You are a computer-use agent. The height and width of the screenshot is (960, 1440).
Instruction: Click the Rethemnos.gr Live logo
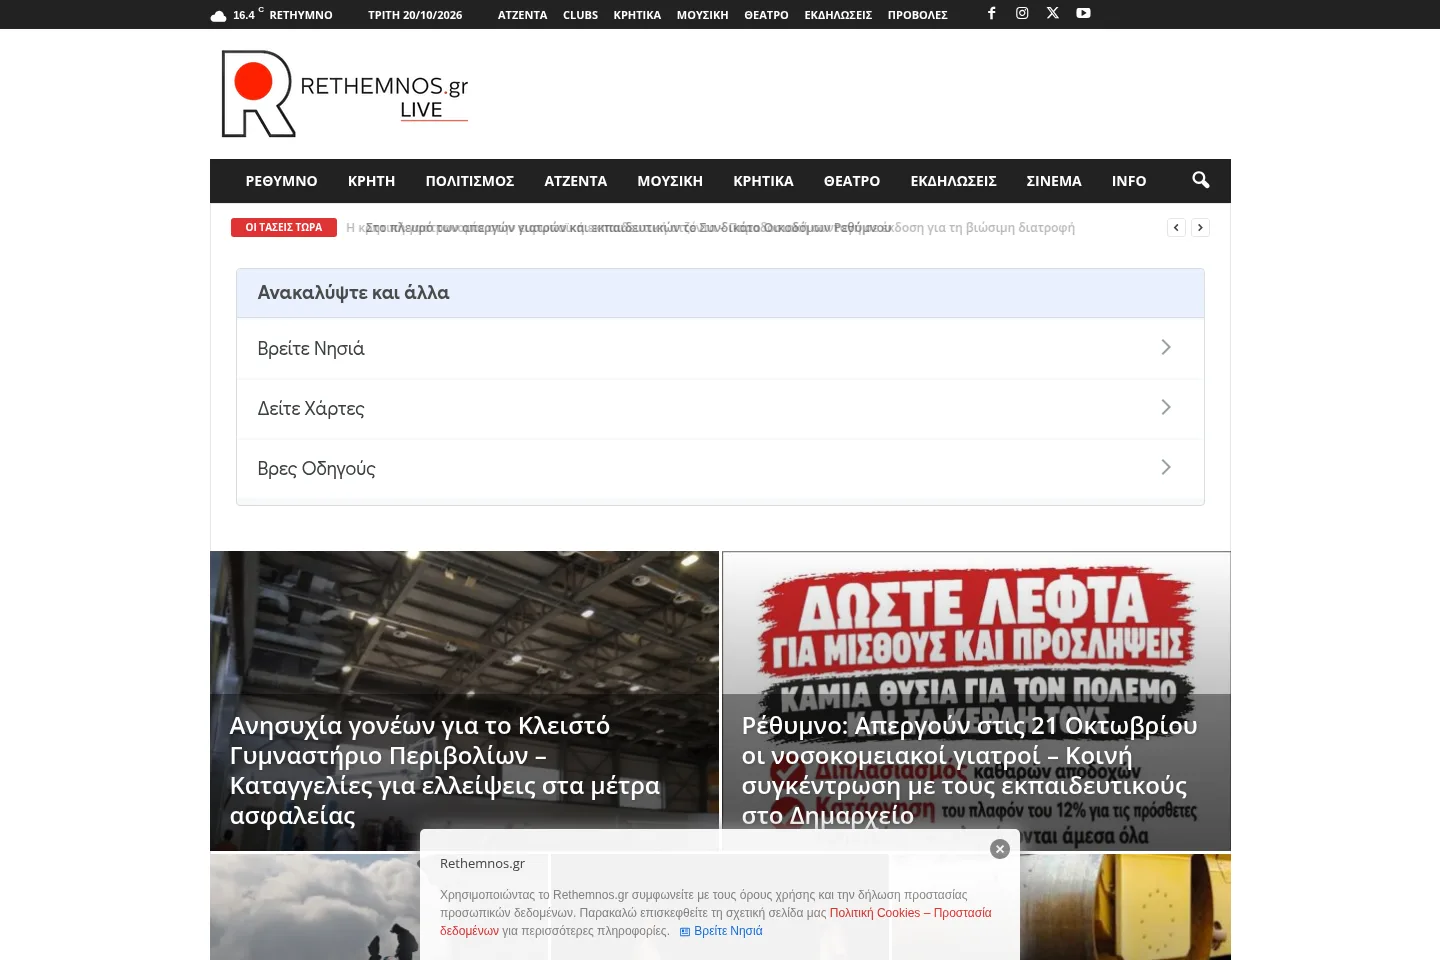pos(345,94)
